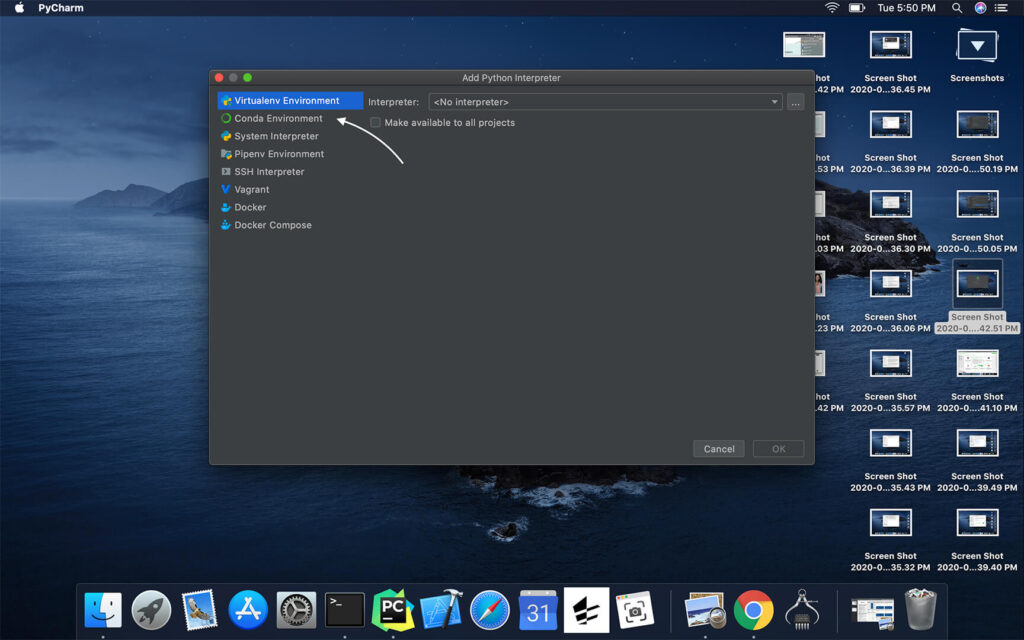Open Mail stamp icon in Dock
Viewport: 1024px width, 640px height.
point(199,611)
